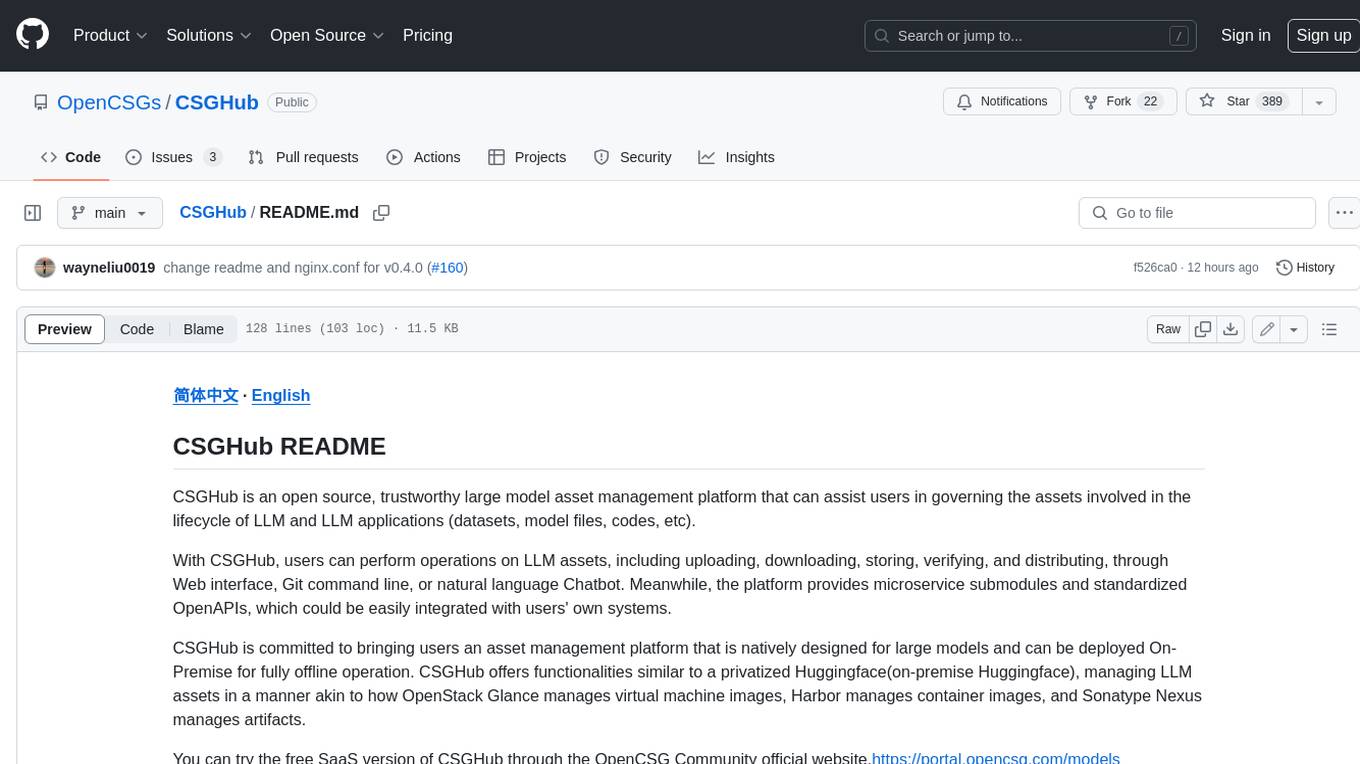Image resolution: width=1360 pixels, height=764 pixels.
Task: Switch to the Preview view
Action: click(x=64, y=329)
